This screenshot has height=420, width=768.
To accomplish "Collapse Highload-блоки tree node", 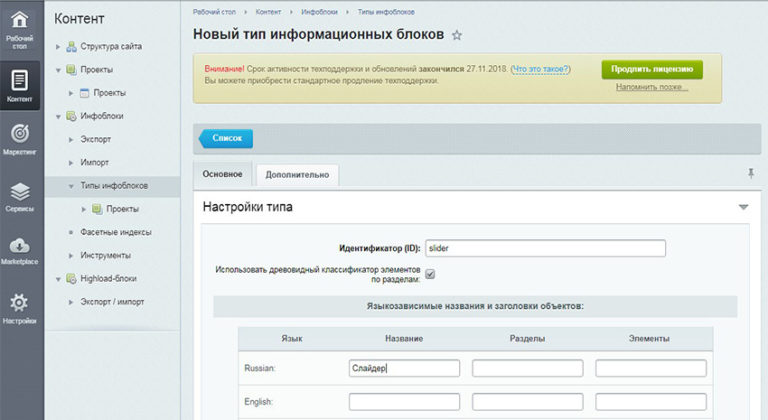I will point(58,279).
